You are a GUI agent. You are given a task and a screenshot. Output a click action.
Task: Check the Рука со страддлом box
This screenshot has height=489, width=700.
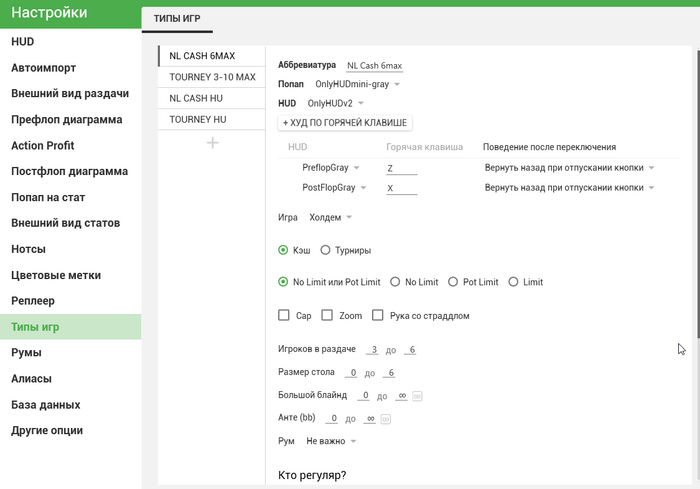378,315
